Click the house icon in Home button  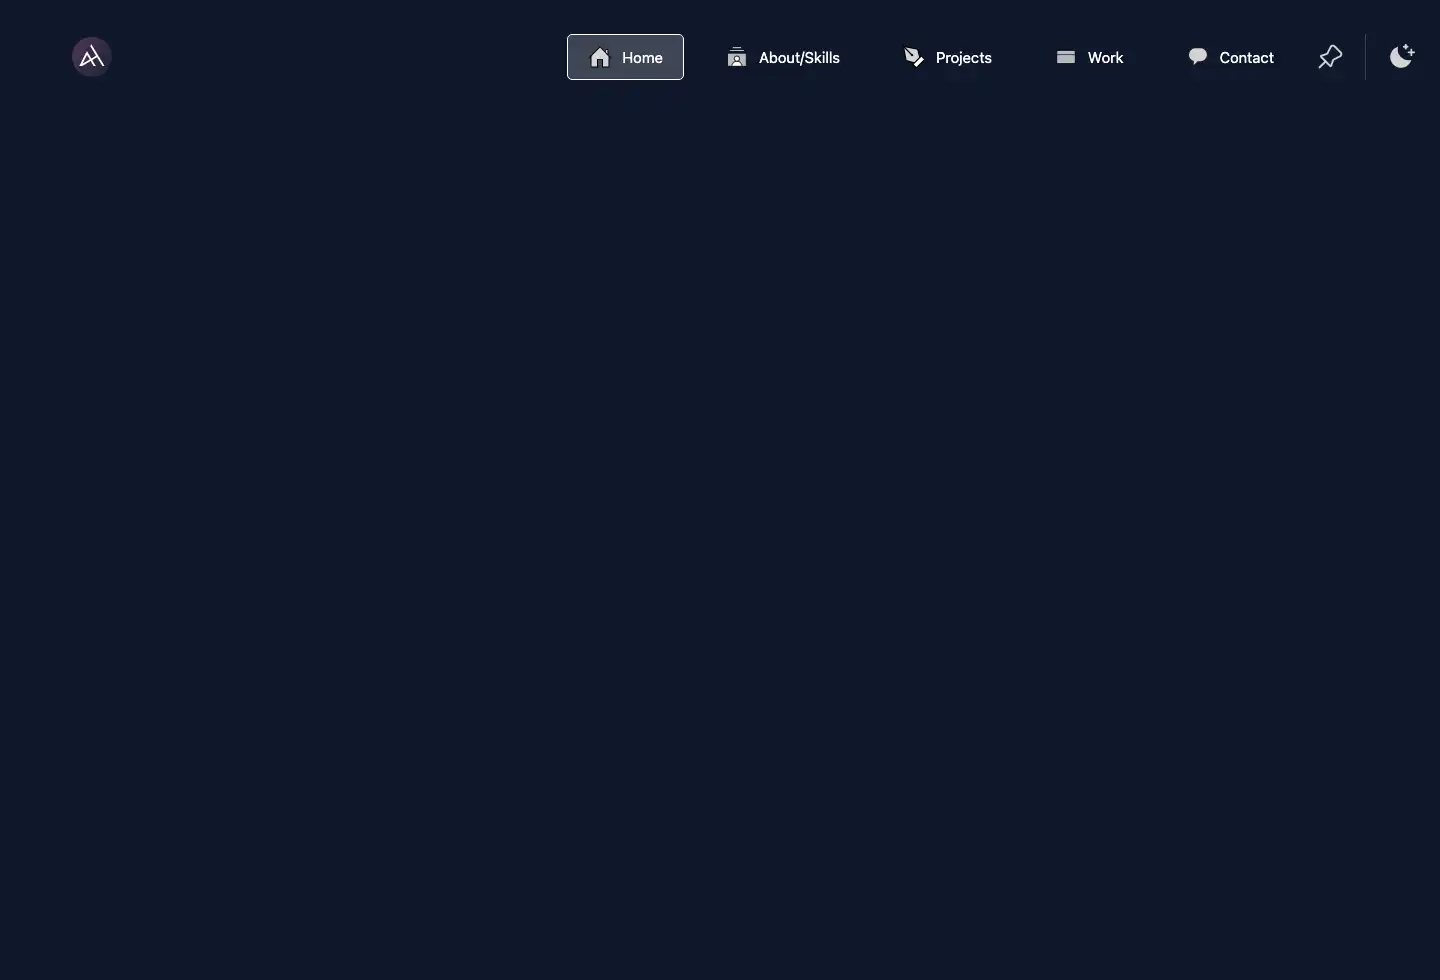[600, 57]
